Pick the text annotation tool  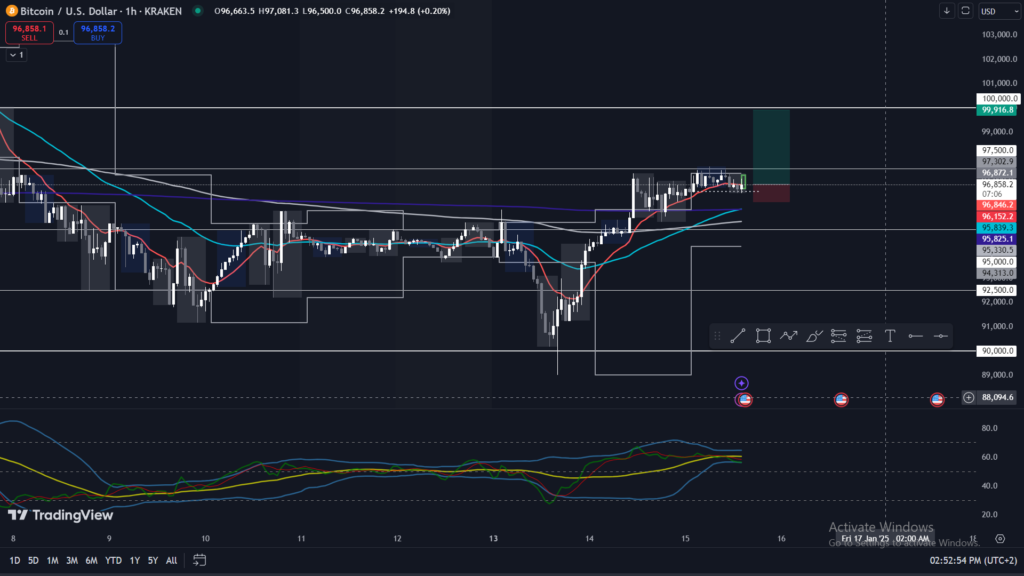tap(889, 336)
